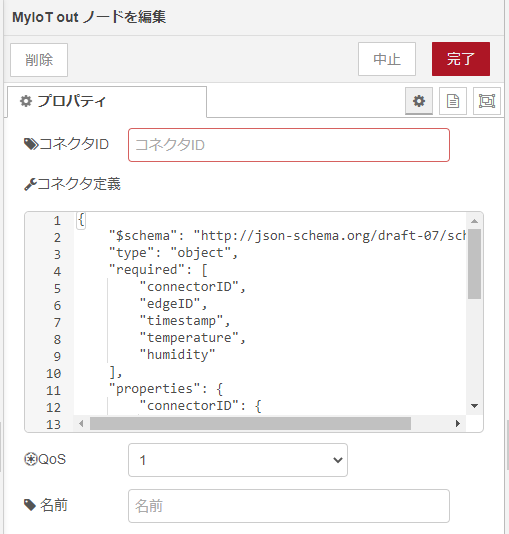509x534 pixels.
Task: Click editor scroll down arrow
Action: coord(474,406)
